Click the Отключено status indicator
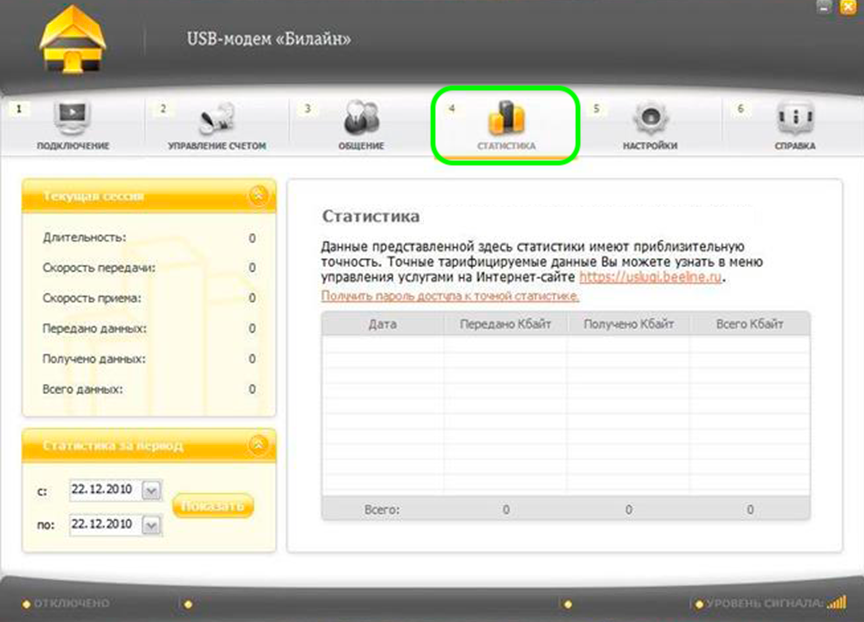 coord(66,603)
